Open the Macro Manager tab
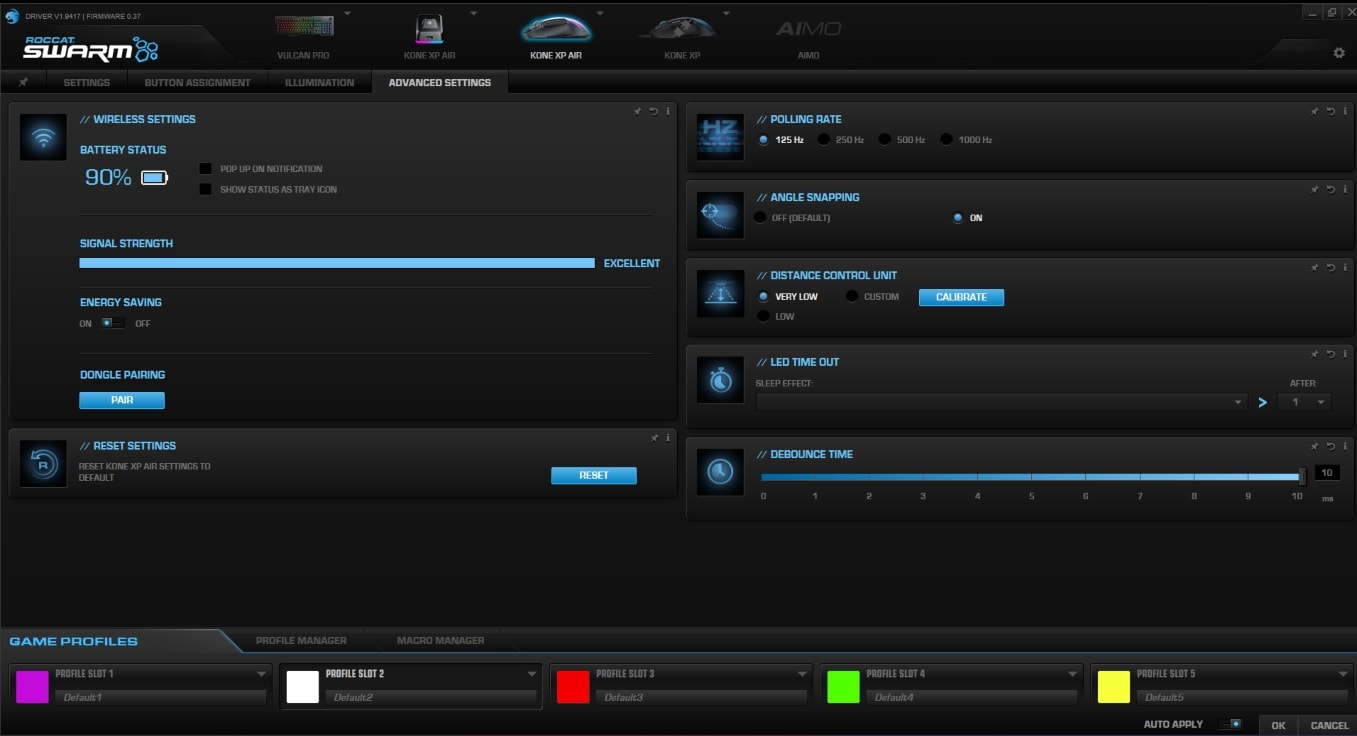 tap(440, 640)
